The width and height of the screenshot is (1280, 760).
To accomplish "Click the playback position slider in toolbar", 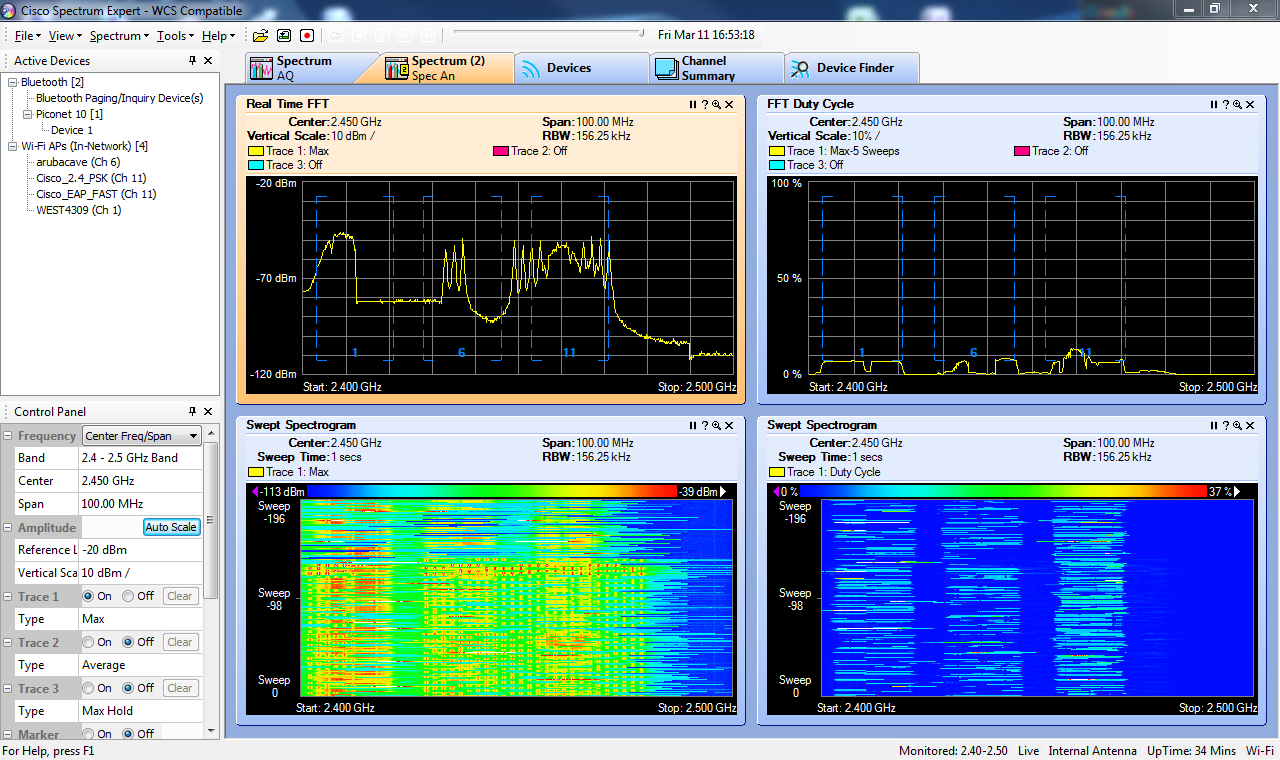I will (x=640, y=33).
